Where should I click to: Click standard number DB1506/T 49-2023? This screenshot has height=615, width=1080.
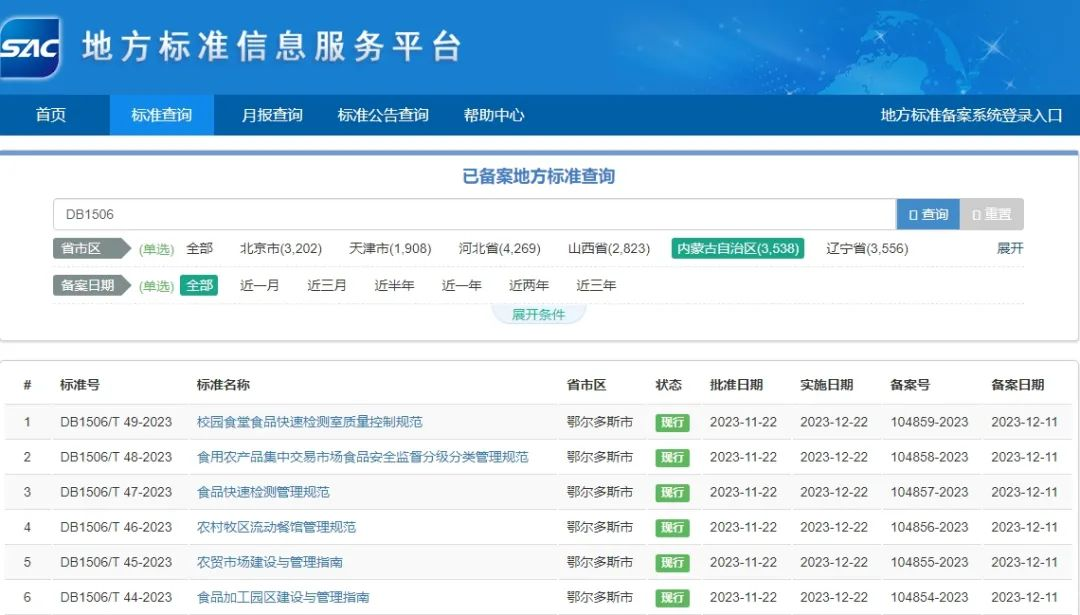[116, 421]
